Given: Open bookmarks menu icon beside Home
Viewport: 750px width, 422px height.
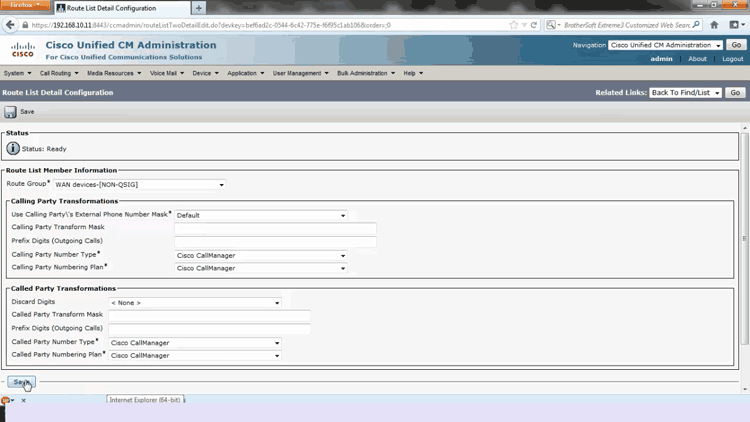Looking at the screenshot, I should (737, 25).
